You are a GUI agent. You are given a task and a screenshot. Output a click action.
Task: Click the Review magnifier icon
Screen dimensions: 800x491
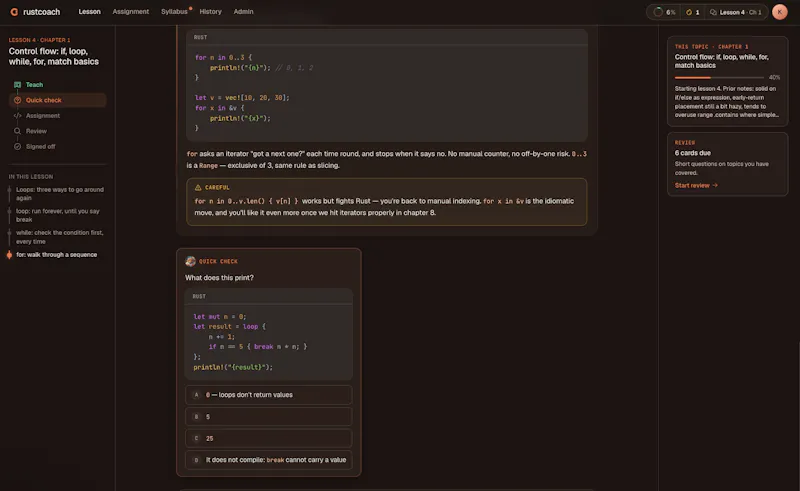[17, 131]
